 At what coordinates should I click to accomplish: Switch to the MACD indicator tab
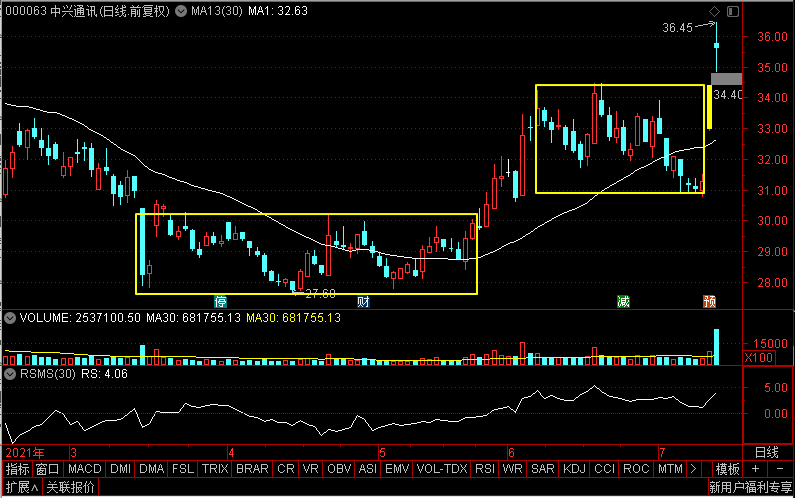[84, 469]
